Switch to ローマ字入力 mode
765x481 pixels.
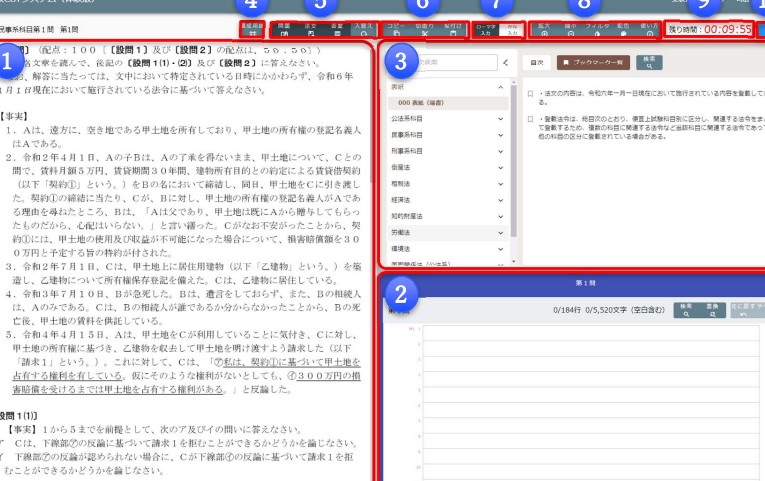click(x=486, y=30)
